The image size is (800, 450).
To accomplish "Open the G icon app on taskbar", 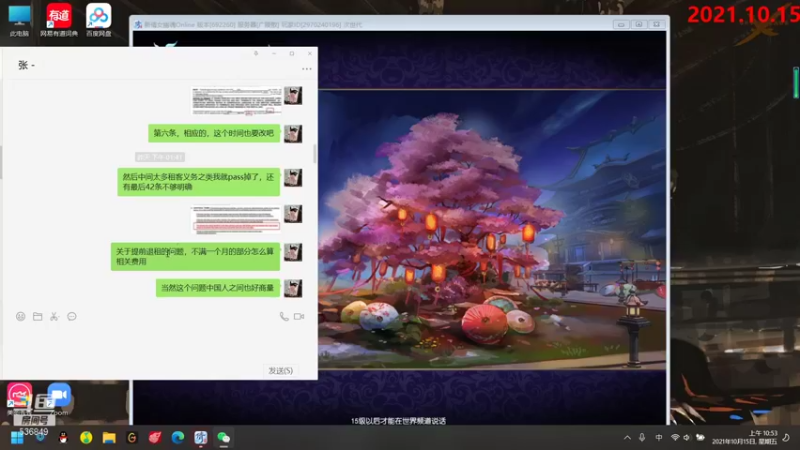I will pyautogui.click(x=132, y=438).
